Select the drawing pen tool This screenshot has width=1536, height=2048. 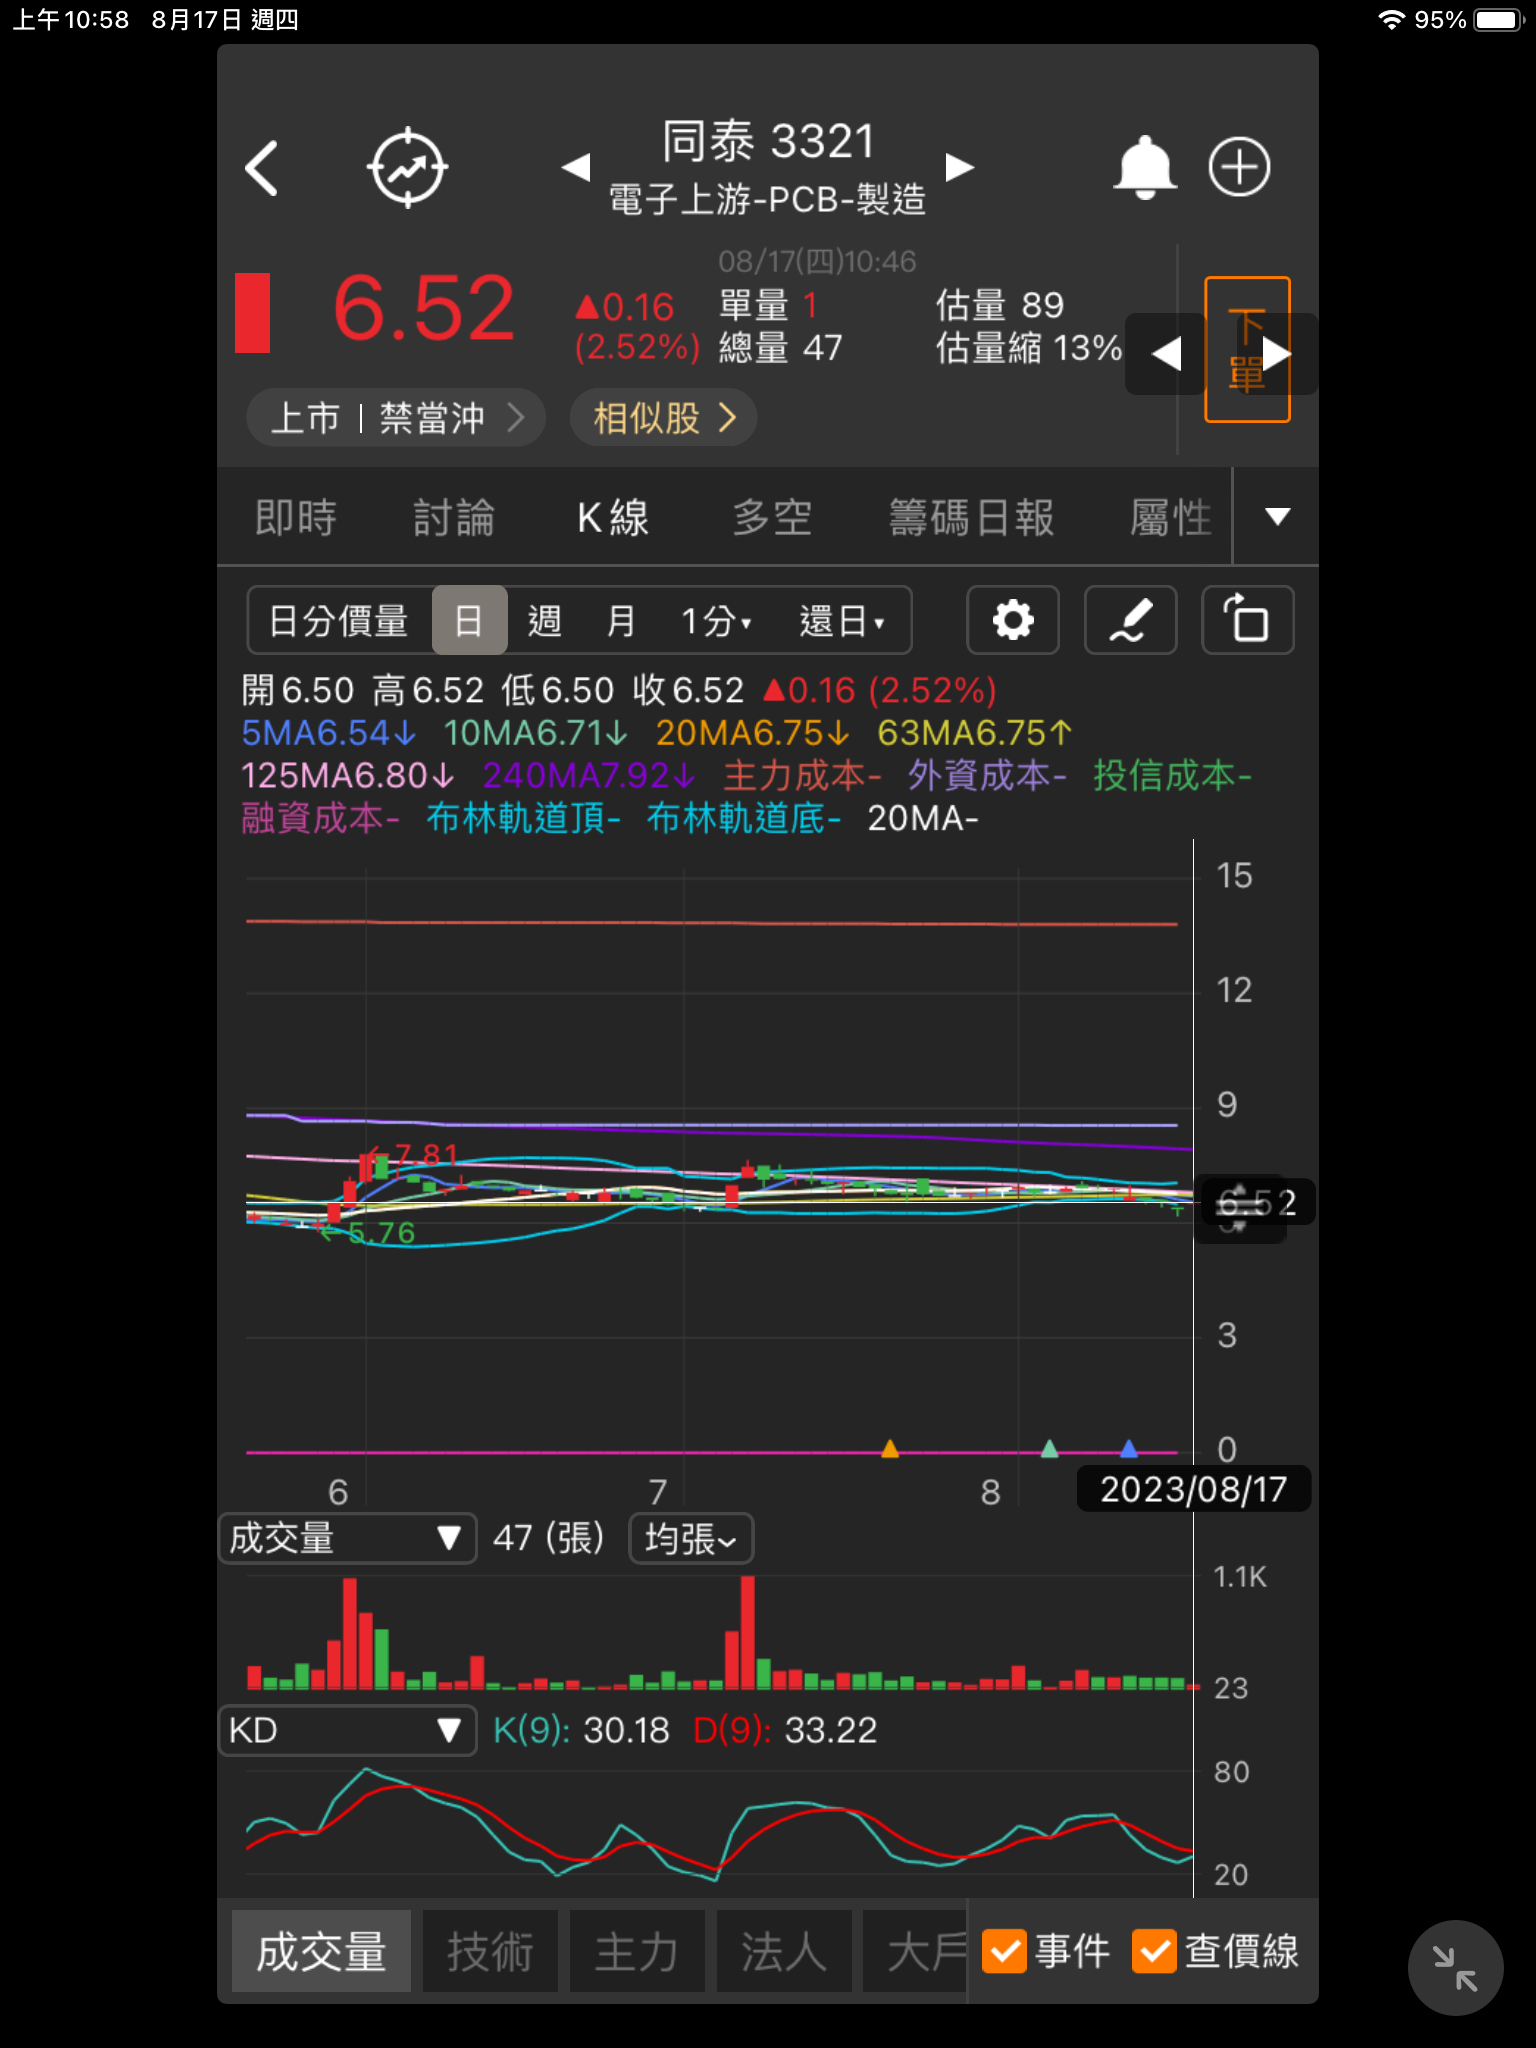[1130, 621]
